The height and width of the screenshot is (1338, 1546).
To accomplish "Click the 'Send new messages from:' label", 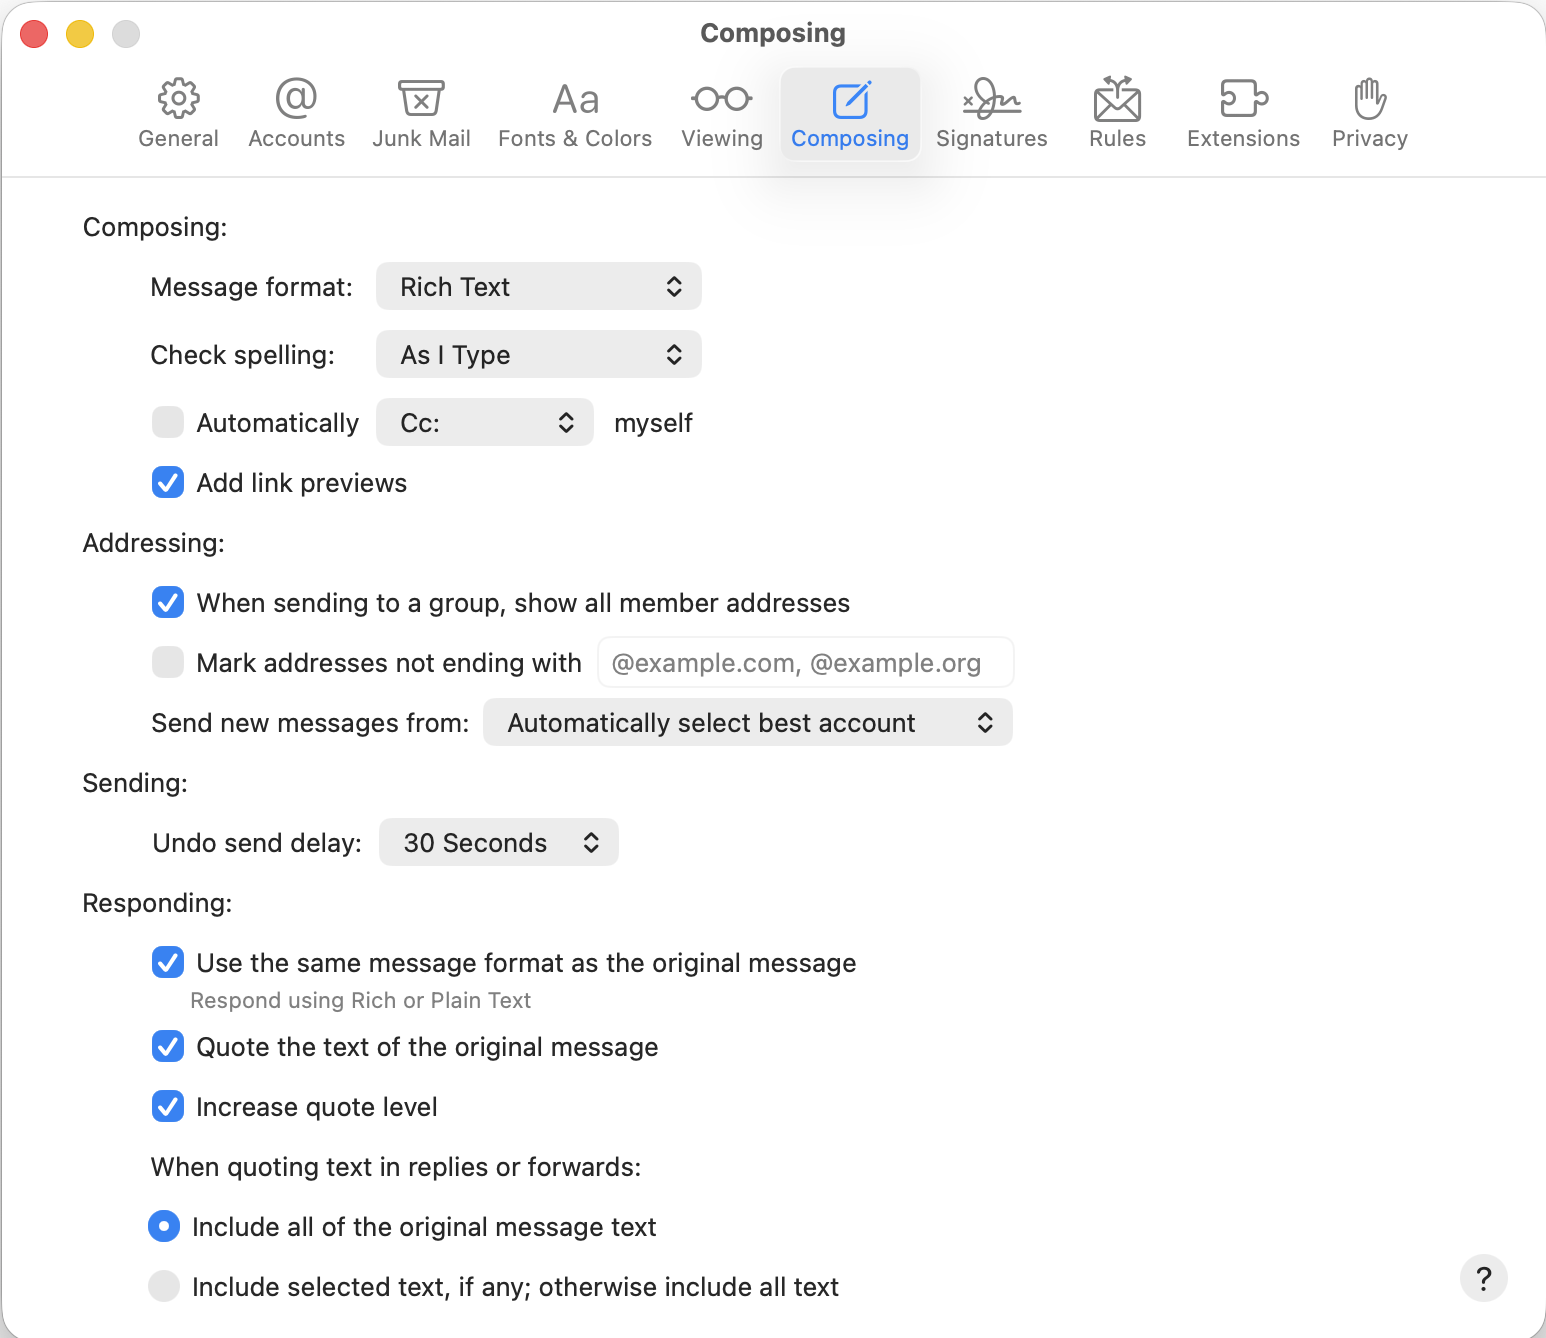I will coord(310,723).
